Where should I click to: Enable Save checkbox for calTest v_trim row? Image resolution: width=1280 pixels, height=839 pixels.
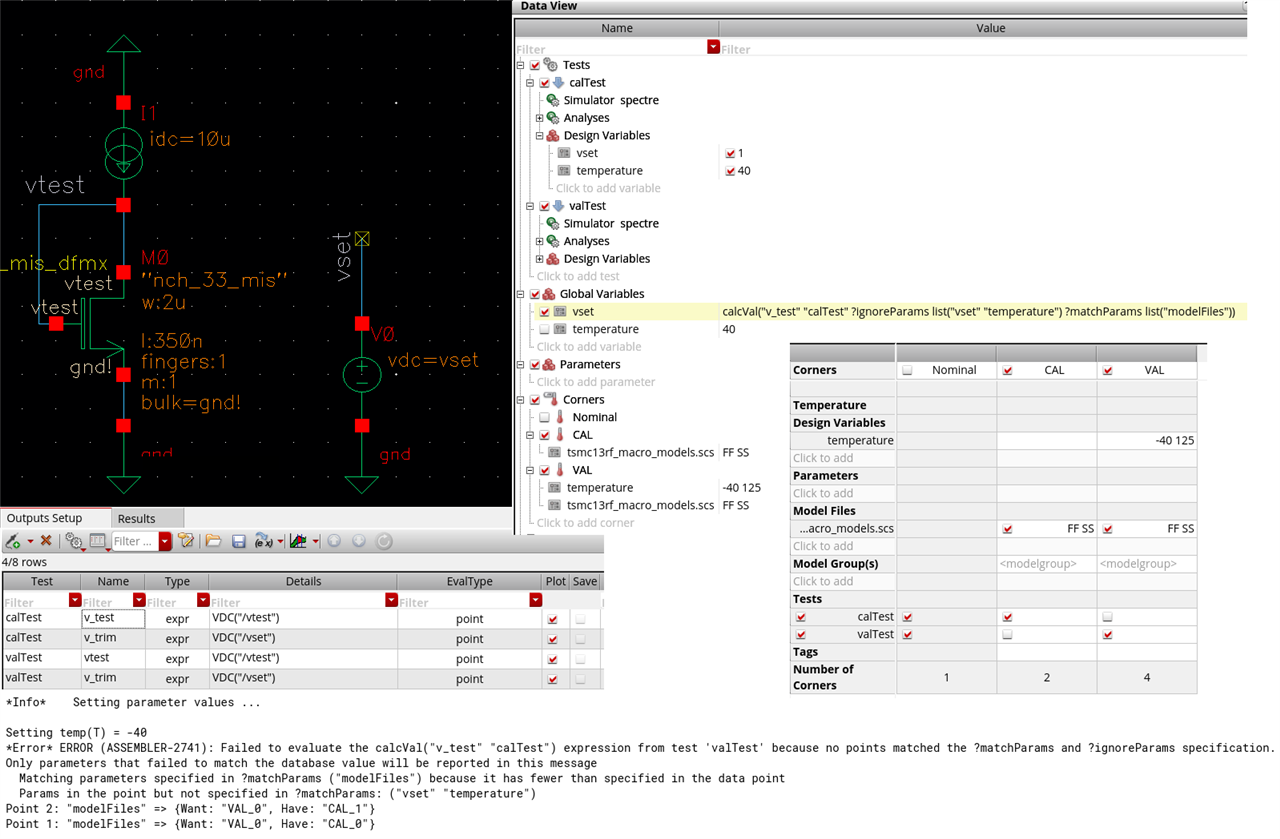pos(580,639)
